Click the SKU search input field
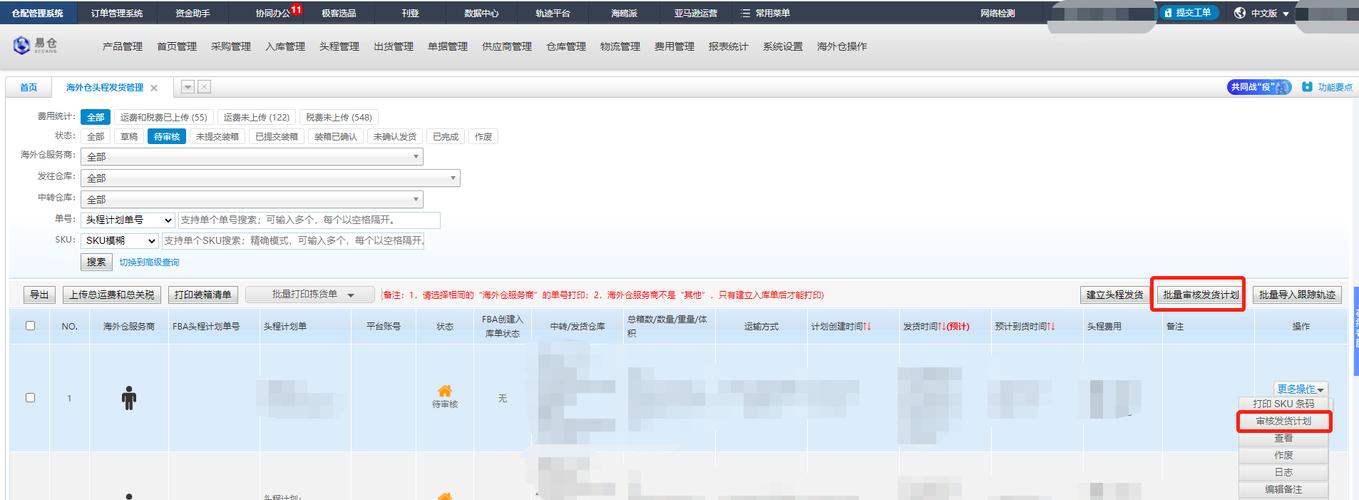This screenshot has height=500, width=1359. (x=293, y=241)
